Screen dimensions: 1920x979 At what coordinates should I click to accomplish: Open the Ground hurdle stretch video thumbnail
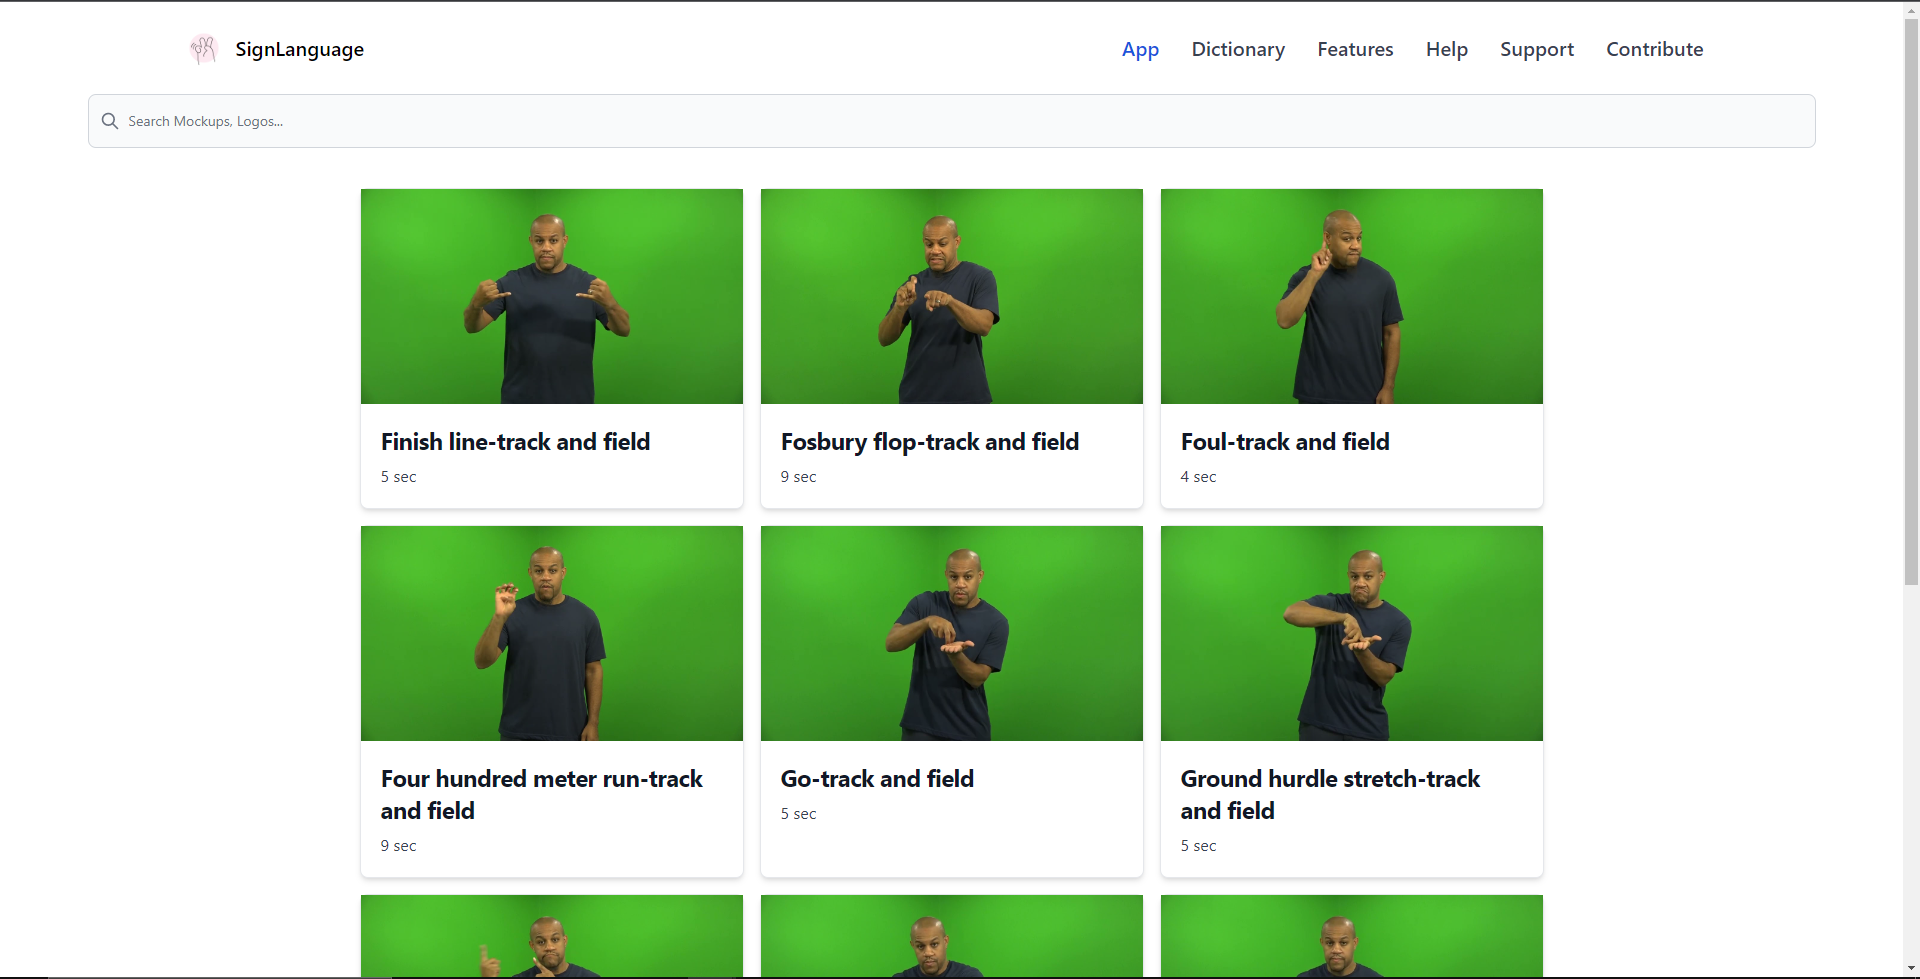[1352, 633]
